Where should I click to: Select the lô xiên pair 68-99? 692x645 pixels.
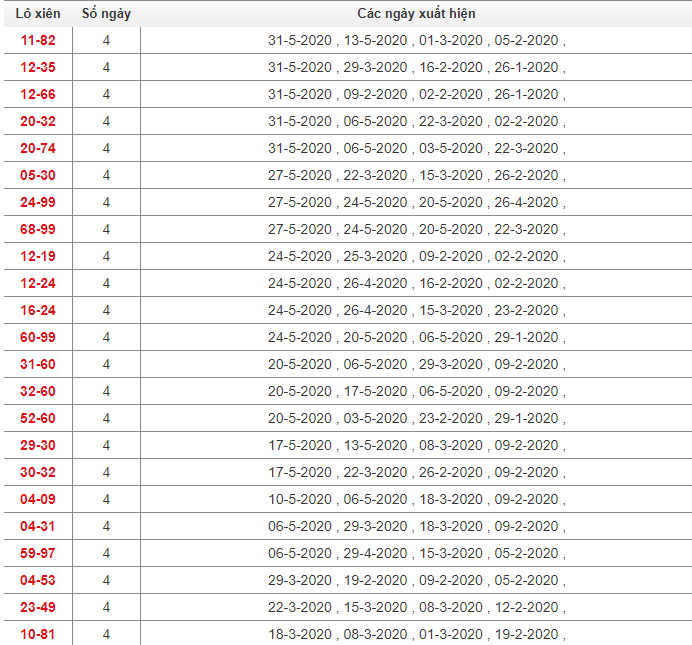pos(38,229)
